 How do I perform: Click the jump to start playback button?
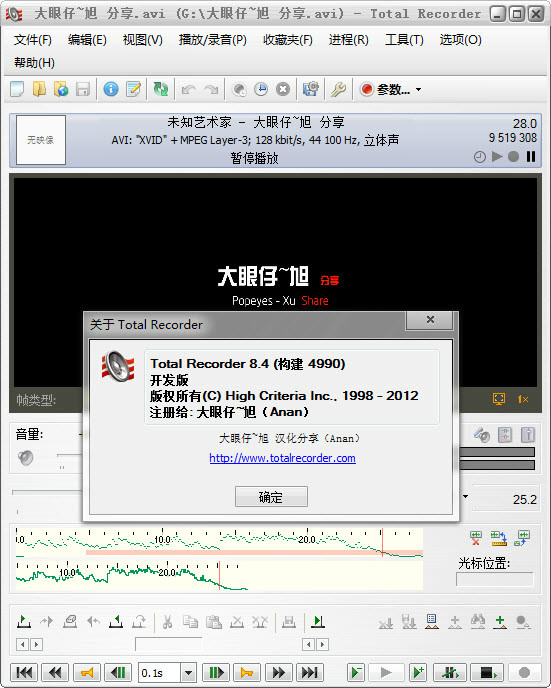click(x=24, y=672)
